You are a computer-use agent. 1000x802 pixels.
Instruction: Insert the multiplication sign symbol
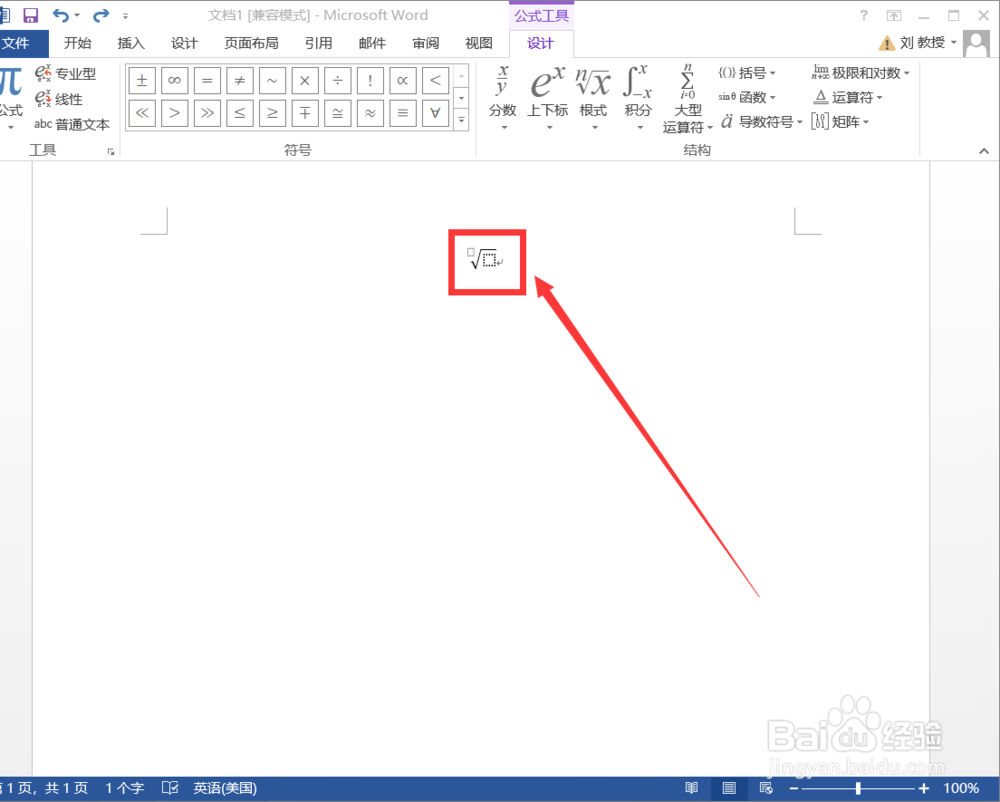click(304, 80)
